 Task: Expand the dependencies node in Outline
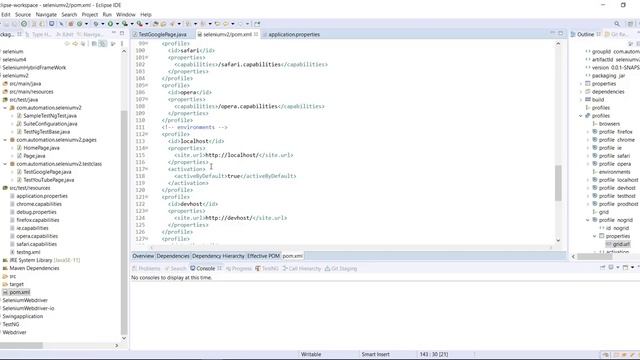(x=581, y=92)
